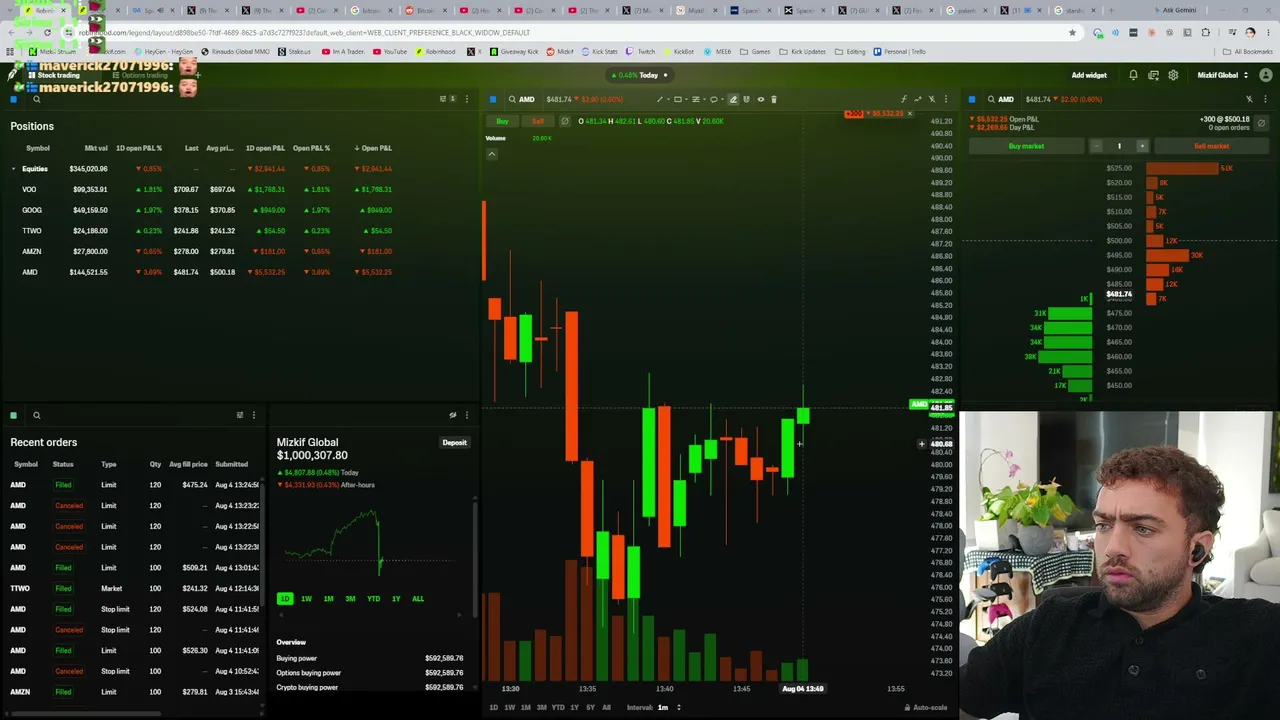1280x720 pixels.
Task: Click the Add widget button
Action: coord(1089,75)
